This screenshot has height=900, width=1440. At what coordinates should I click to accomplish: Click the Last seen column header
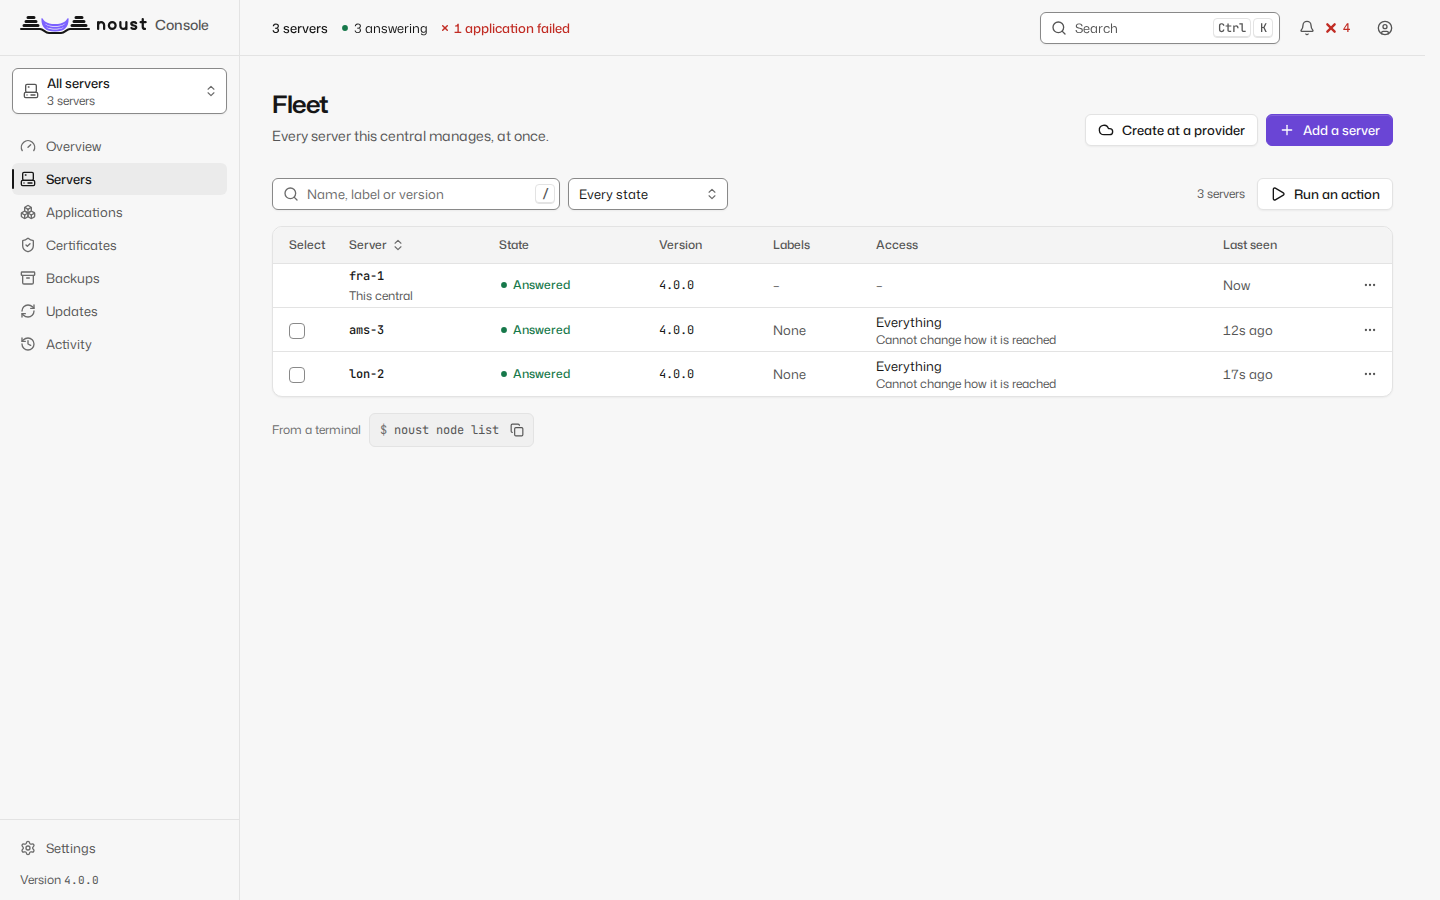(1250, 245)
